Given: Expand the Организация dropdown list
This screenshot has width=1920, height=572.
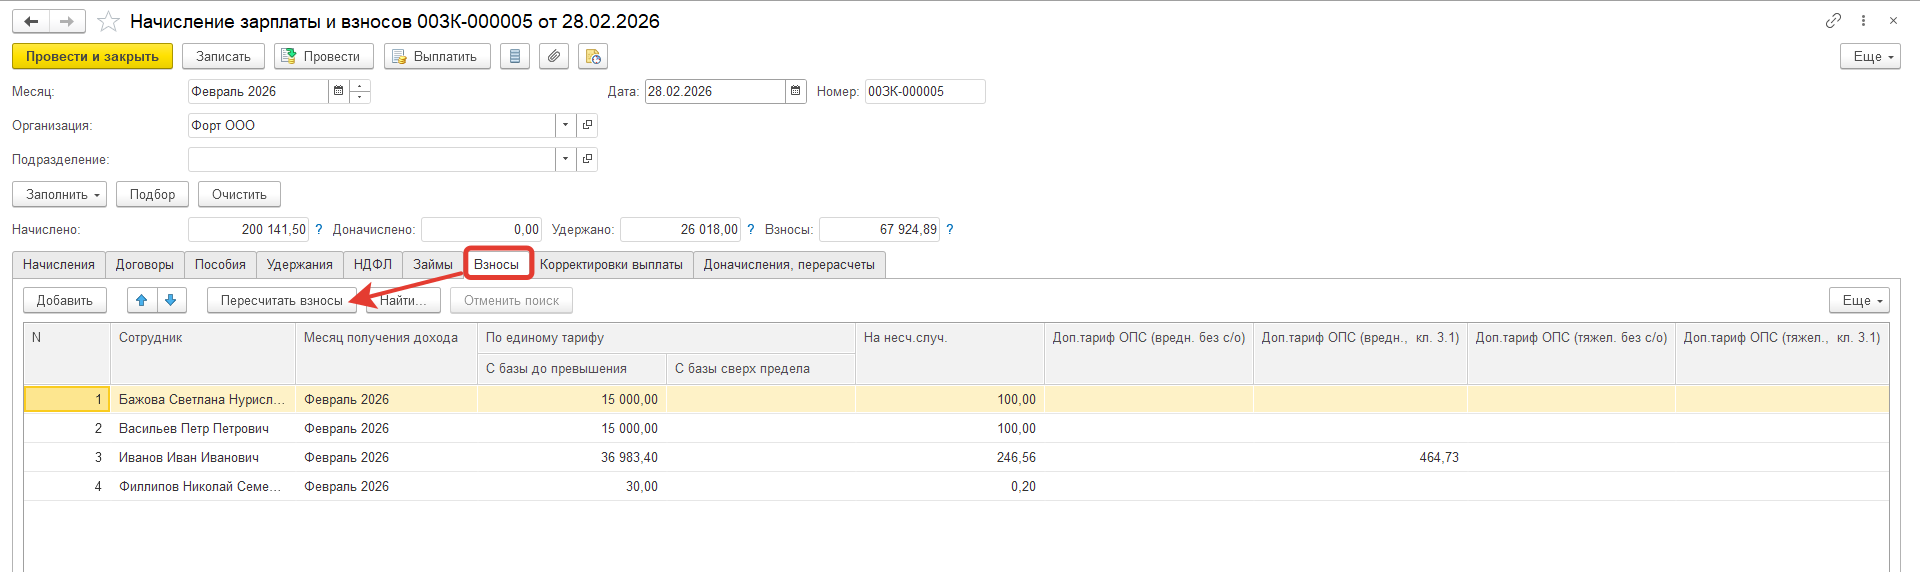Looking at the screenshot, I should [x=566, y=125].
